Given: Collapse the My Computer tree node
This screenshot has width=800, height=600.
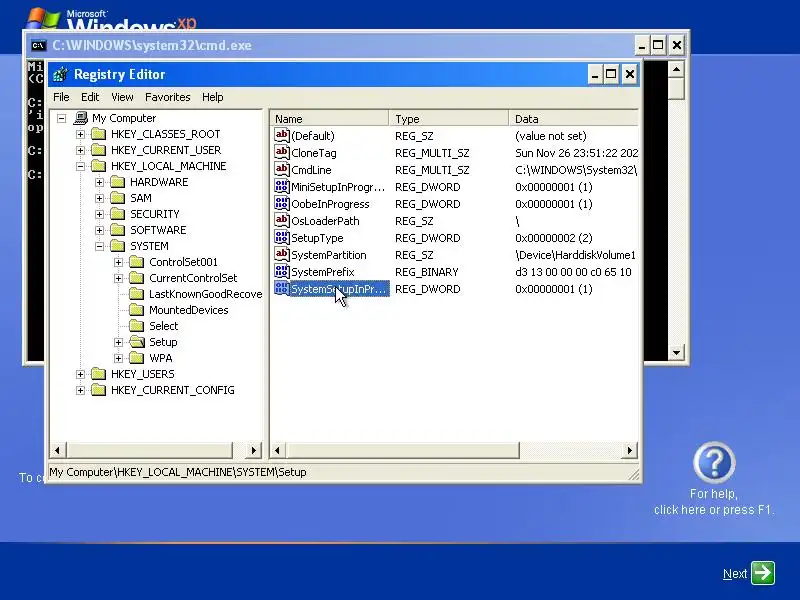Looking at the screenshot, I should click(62, 118).
